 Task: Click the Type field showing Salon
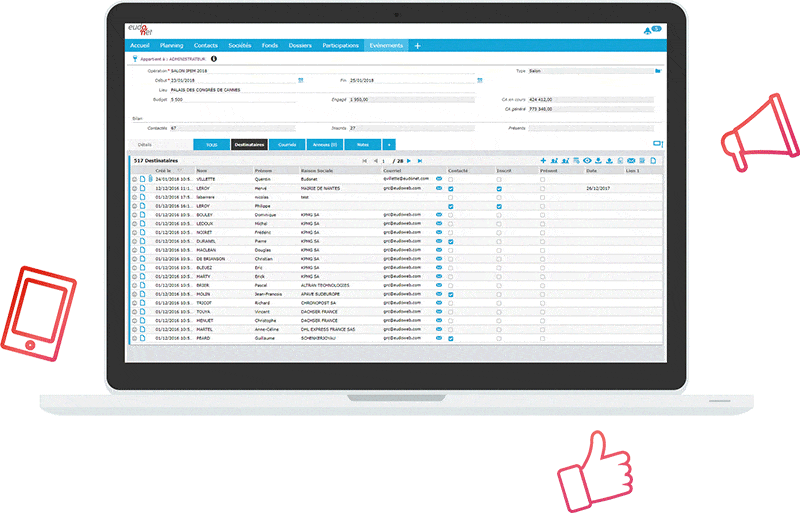591,71
